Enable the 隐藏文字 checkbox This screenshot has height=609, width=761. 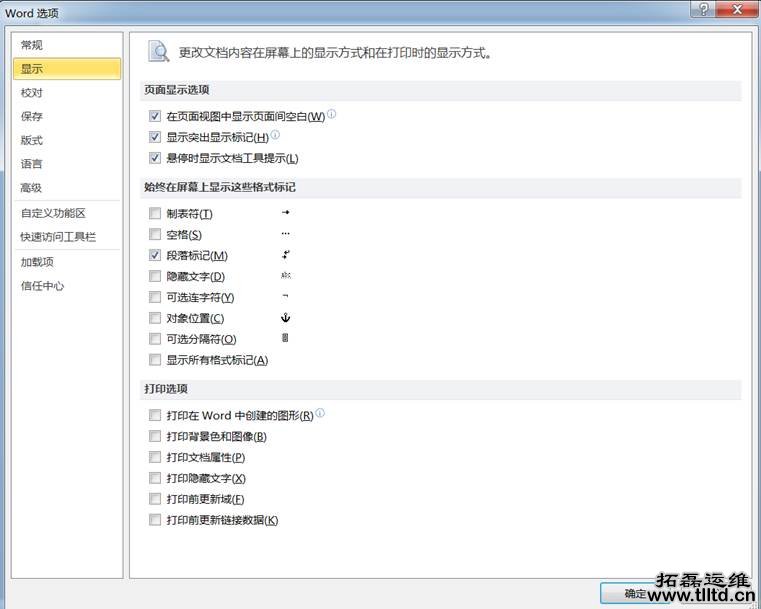pyautogui.click(x=155, y=277)
